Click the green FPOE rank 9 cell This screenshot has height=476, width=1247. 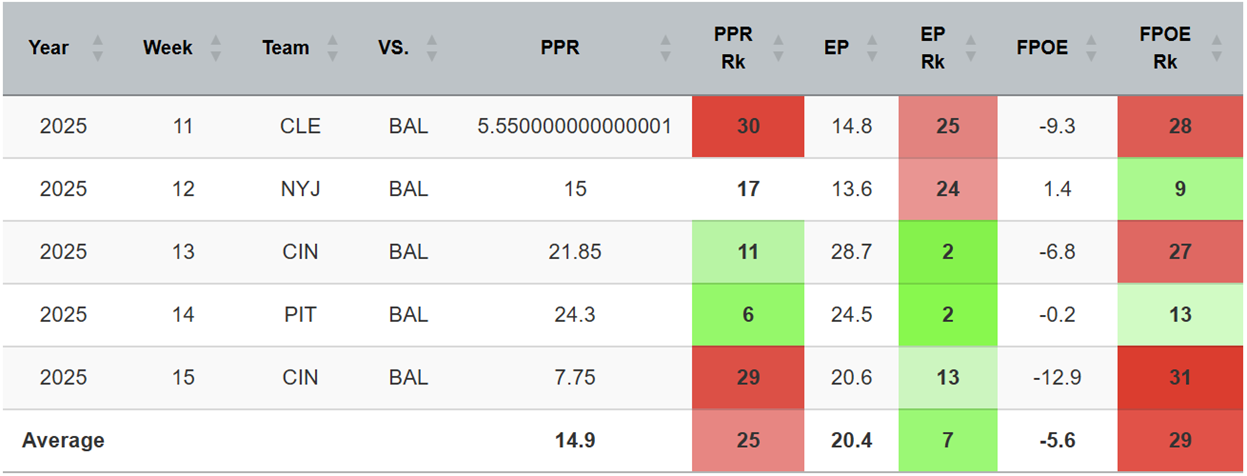coord(1180,189)
